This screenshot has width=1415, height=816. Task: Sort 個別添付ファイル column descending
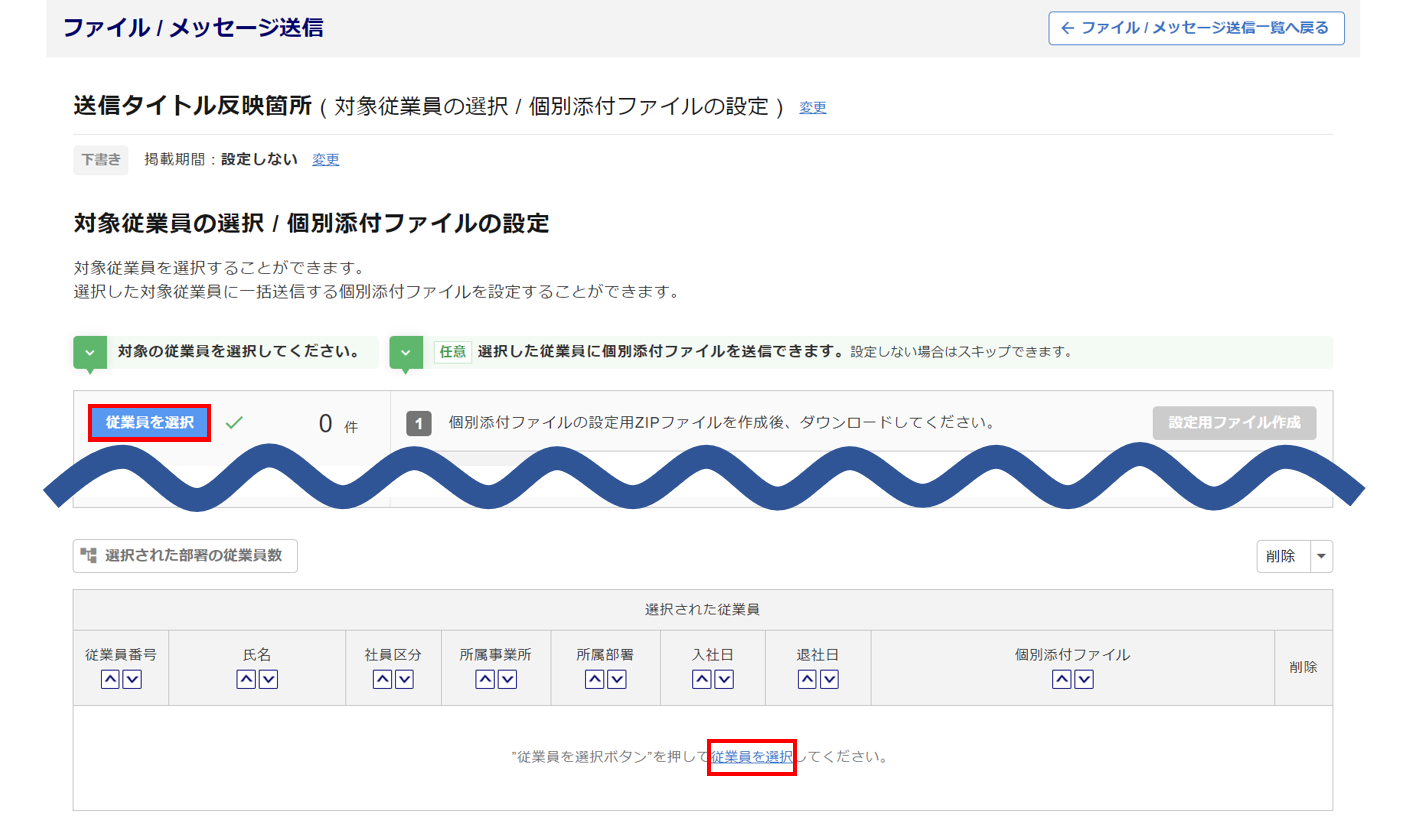point(1083,680)
